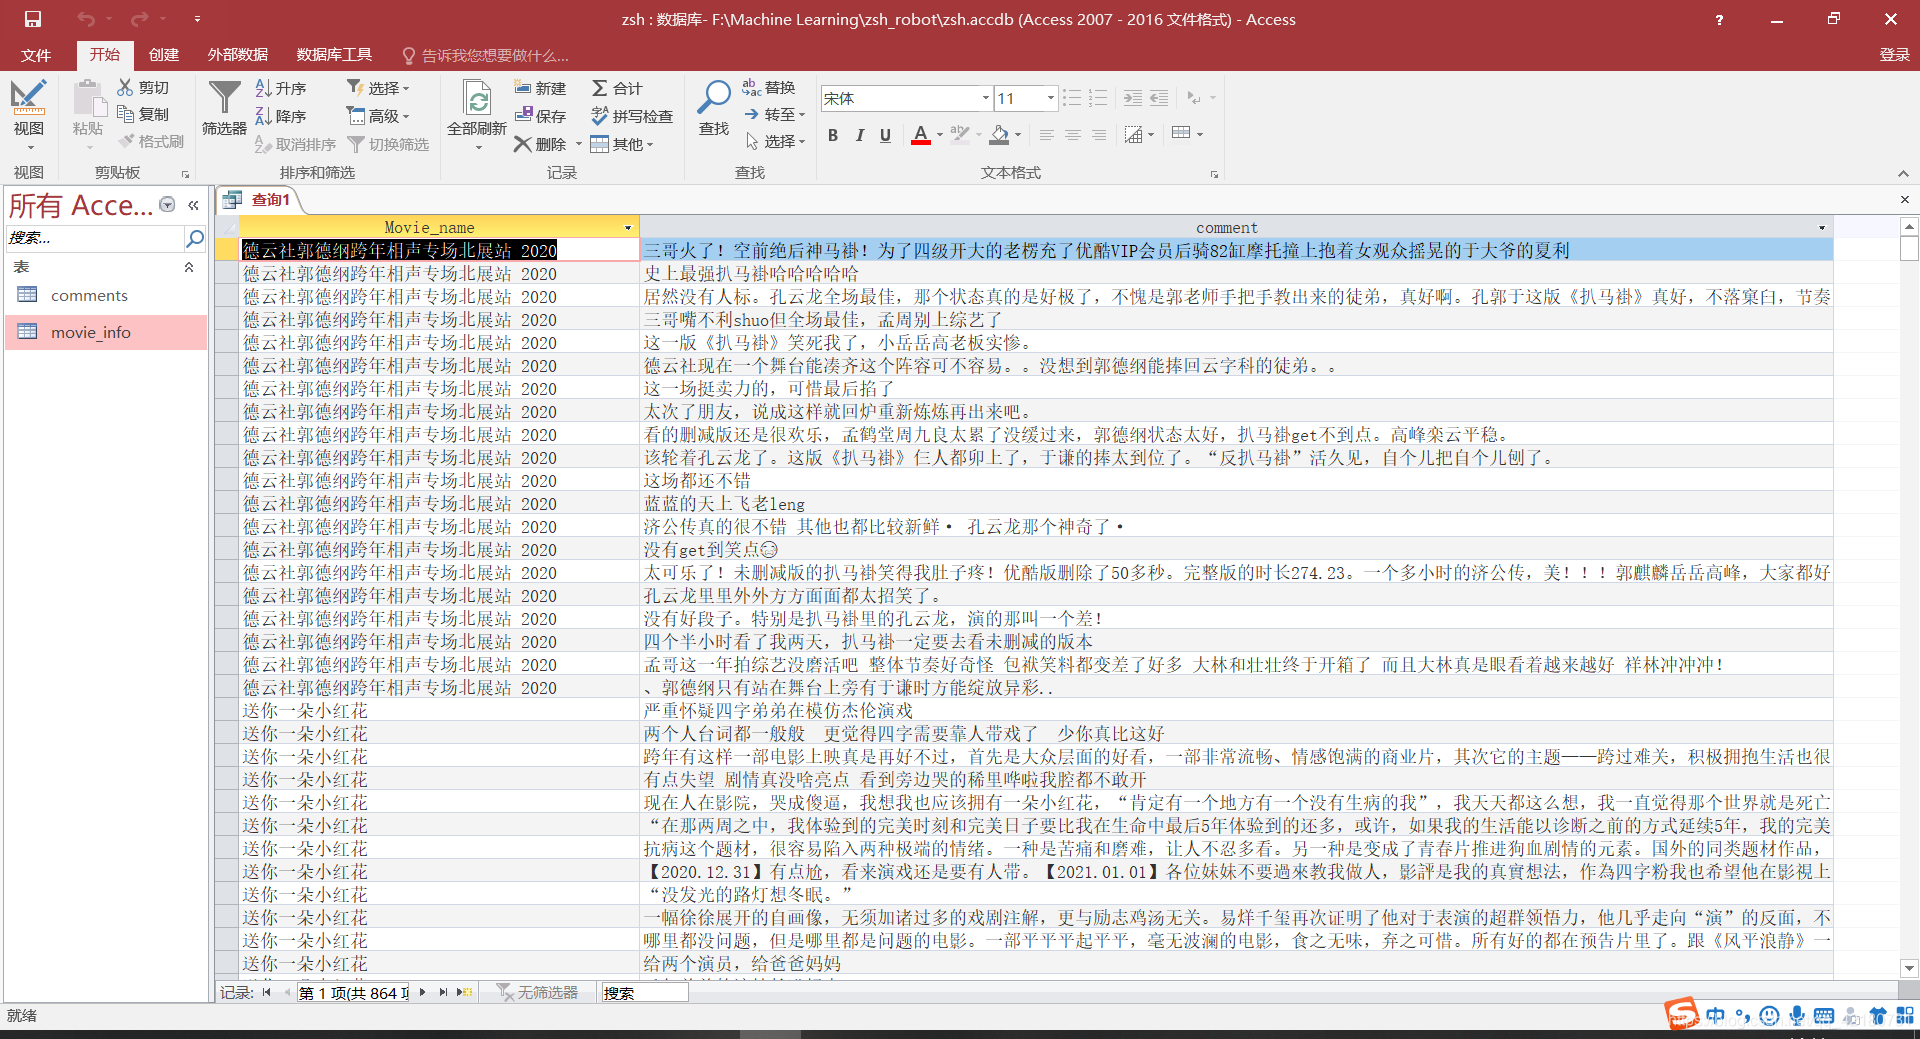Open comment column filter dropdown arrow
Screen dimensions: 1920x1039
coord(1822,227)
